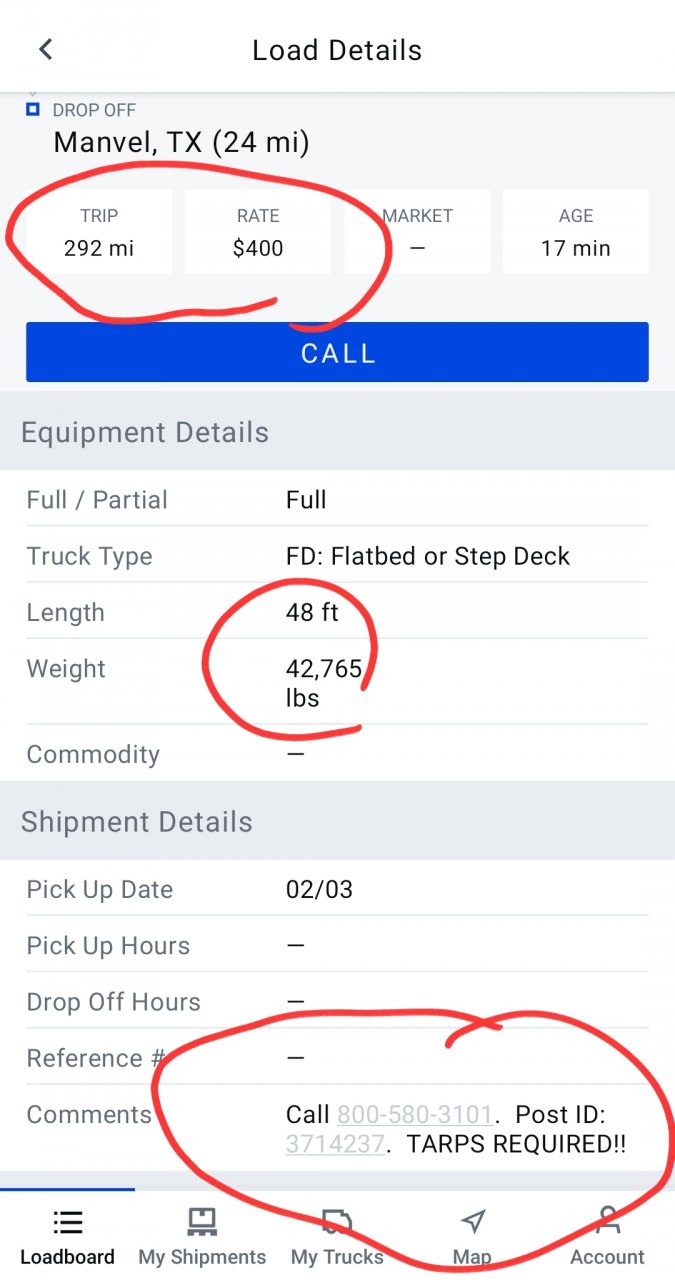This screenshot has width=675, height=1280.
Task: Tap the Loadboard list icon
Action: click(x=67, y=1222)
